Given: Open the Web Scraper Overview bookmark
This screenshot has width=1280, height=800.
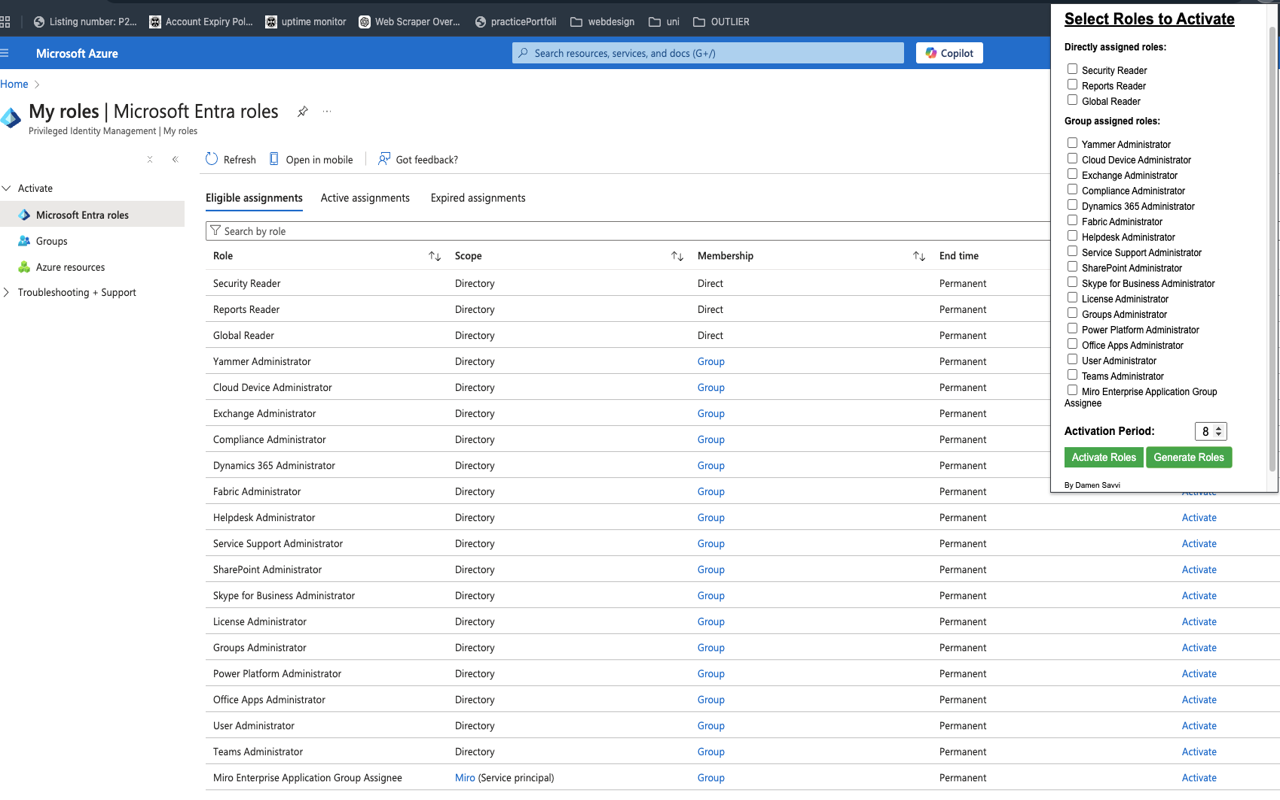Looking at the screenshot, I should tap(409, 21).
